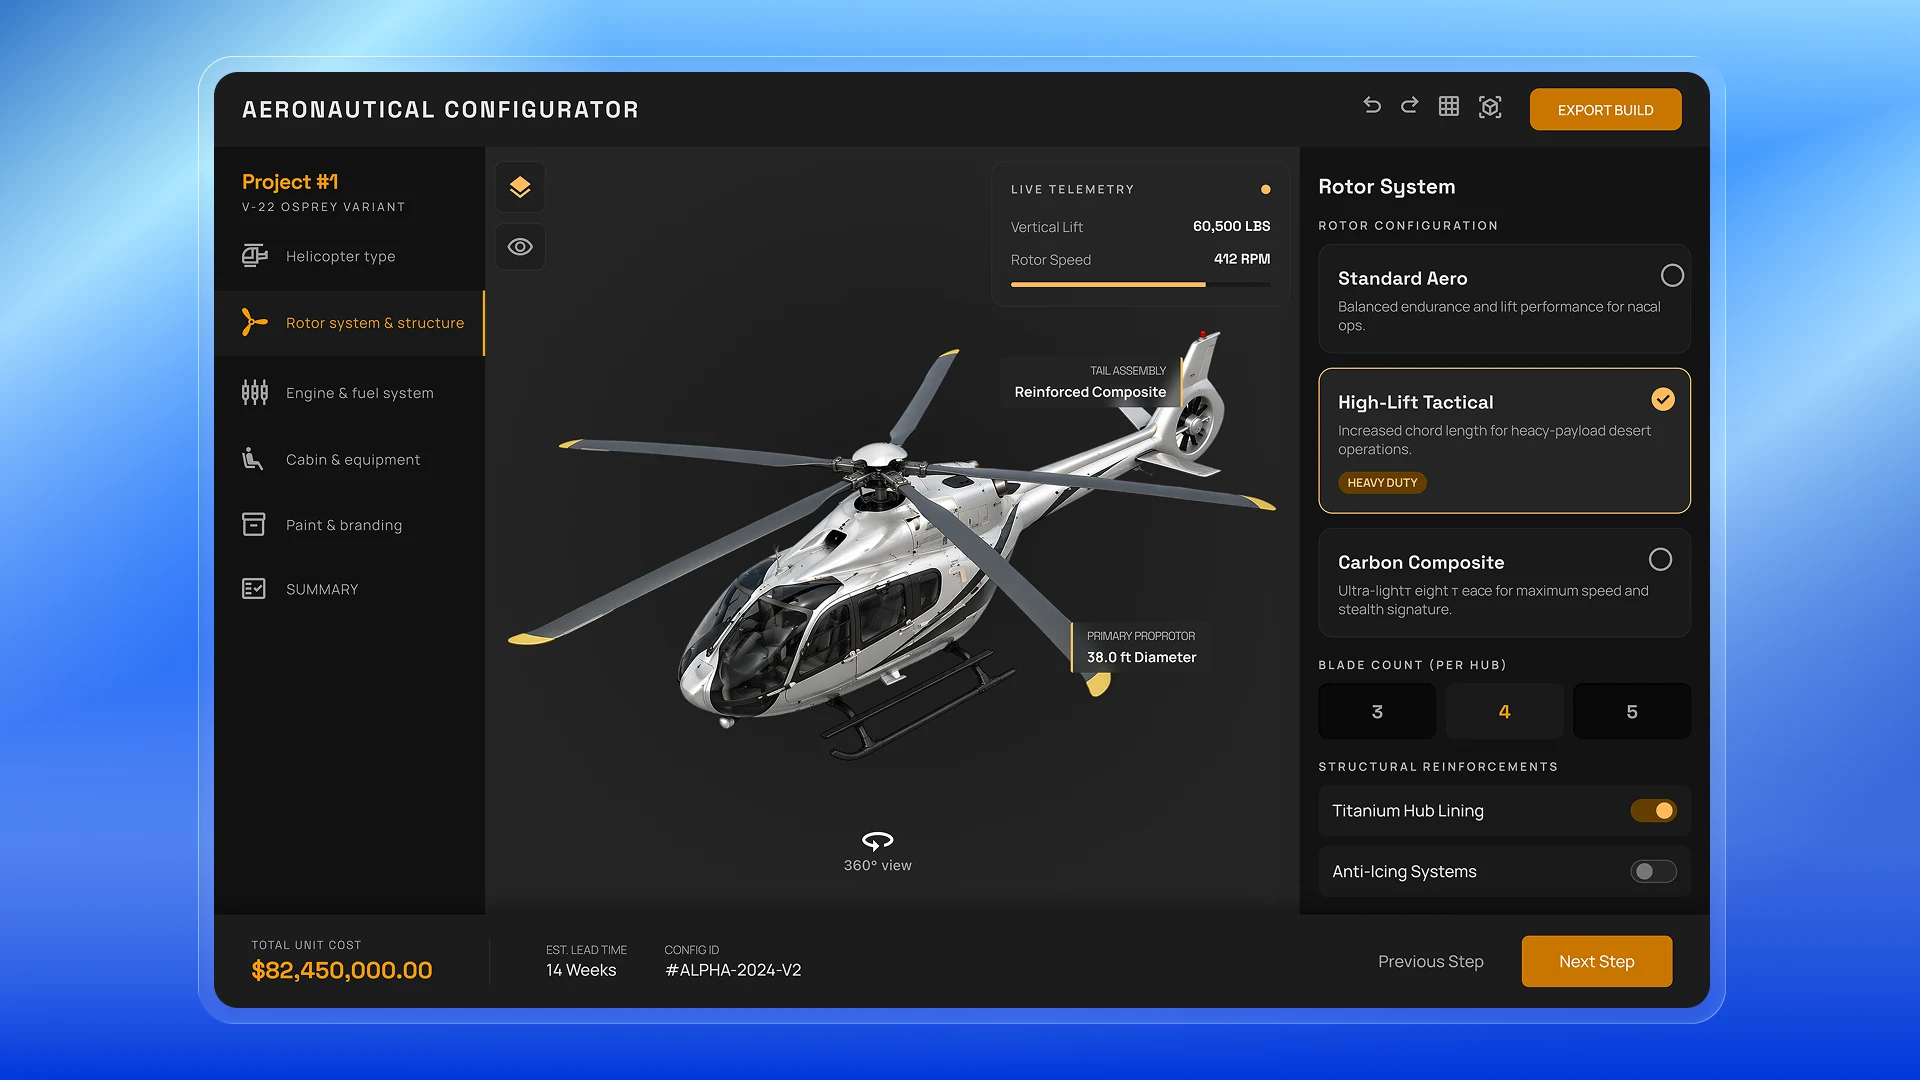Viewport: 1920px width, 1080px height.
Task: Open the SUMMARY checklist item
Action: [x=321, y=589]
